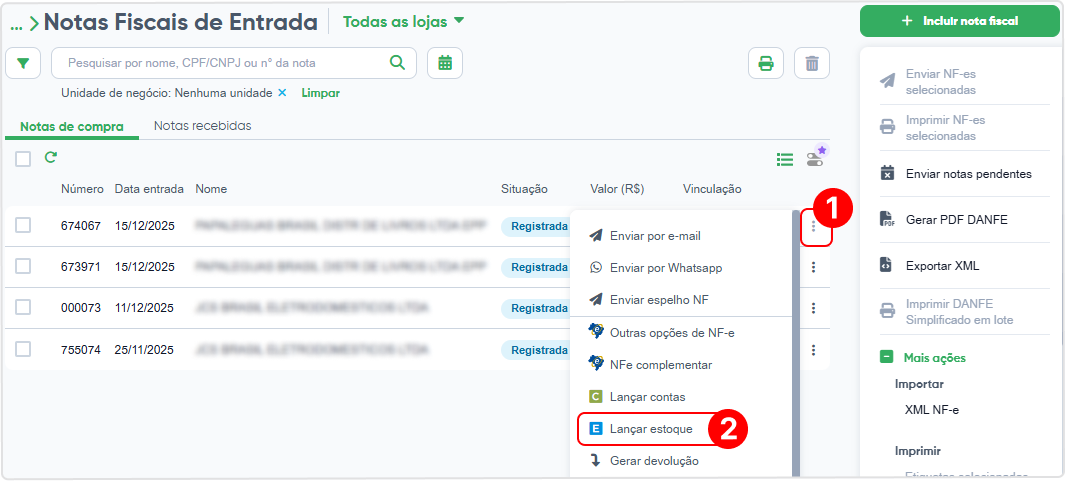The height and width of the screenshot is (481, 1065).
Task: Click the Data entrada column header
Action: coord(149,189)
